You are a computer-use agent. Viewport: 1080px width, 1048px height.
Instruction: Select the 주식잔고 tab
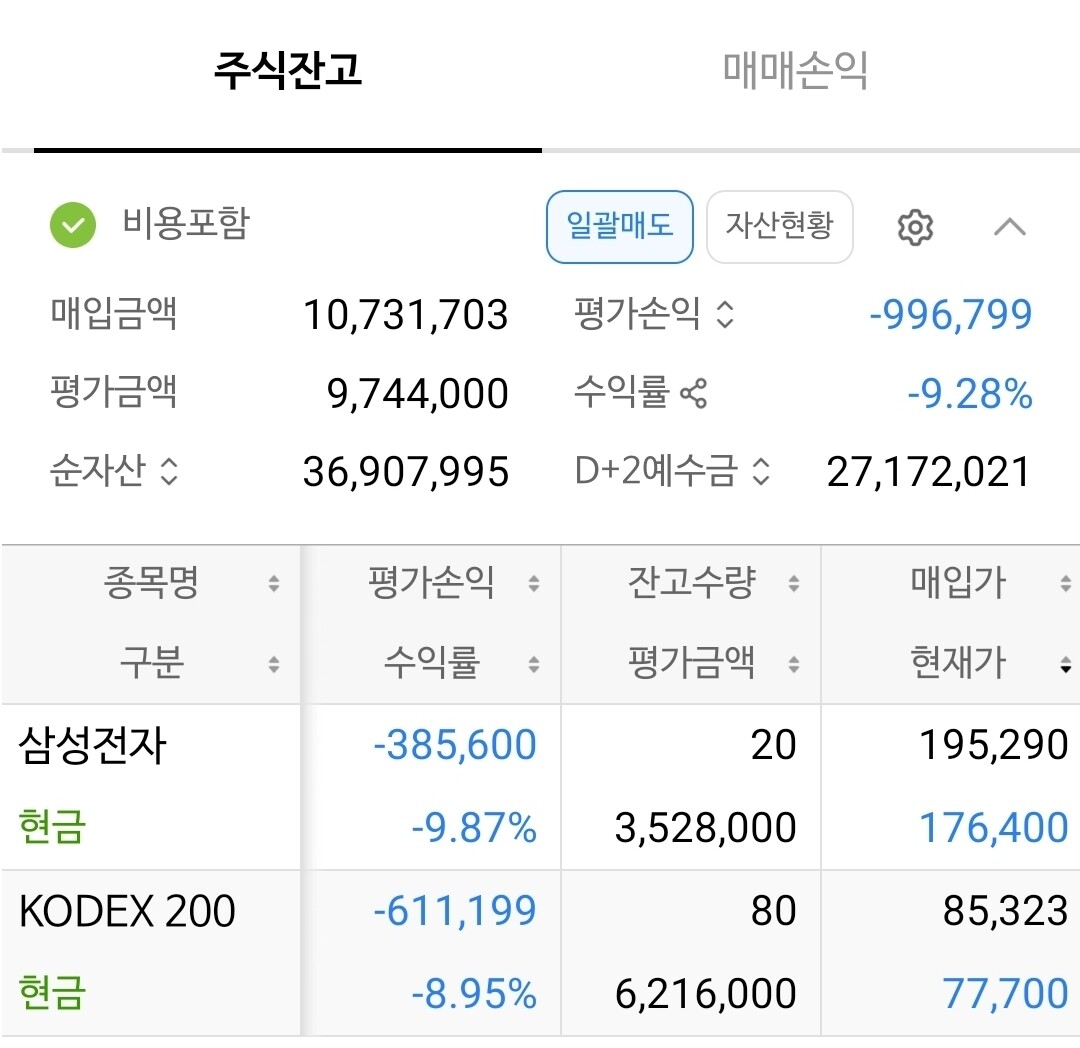tap(288, 72)
